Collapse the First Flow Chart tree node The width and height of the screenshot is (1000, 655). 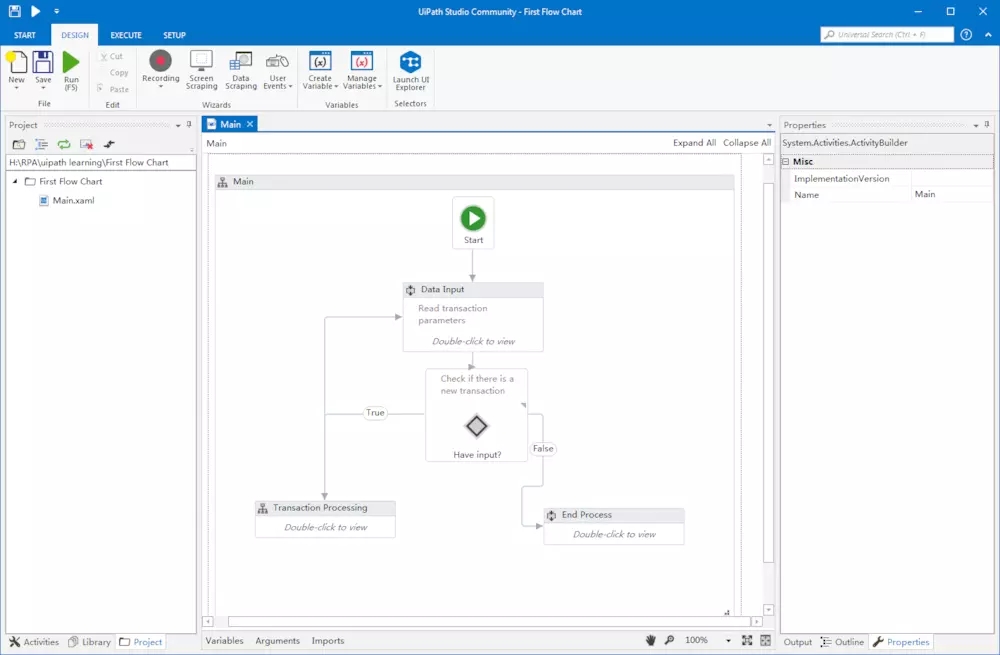pyautogui.click(x=15, y=181)
